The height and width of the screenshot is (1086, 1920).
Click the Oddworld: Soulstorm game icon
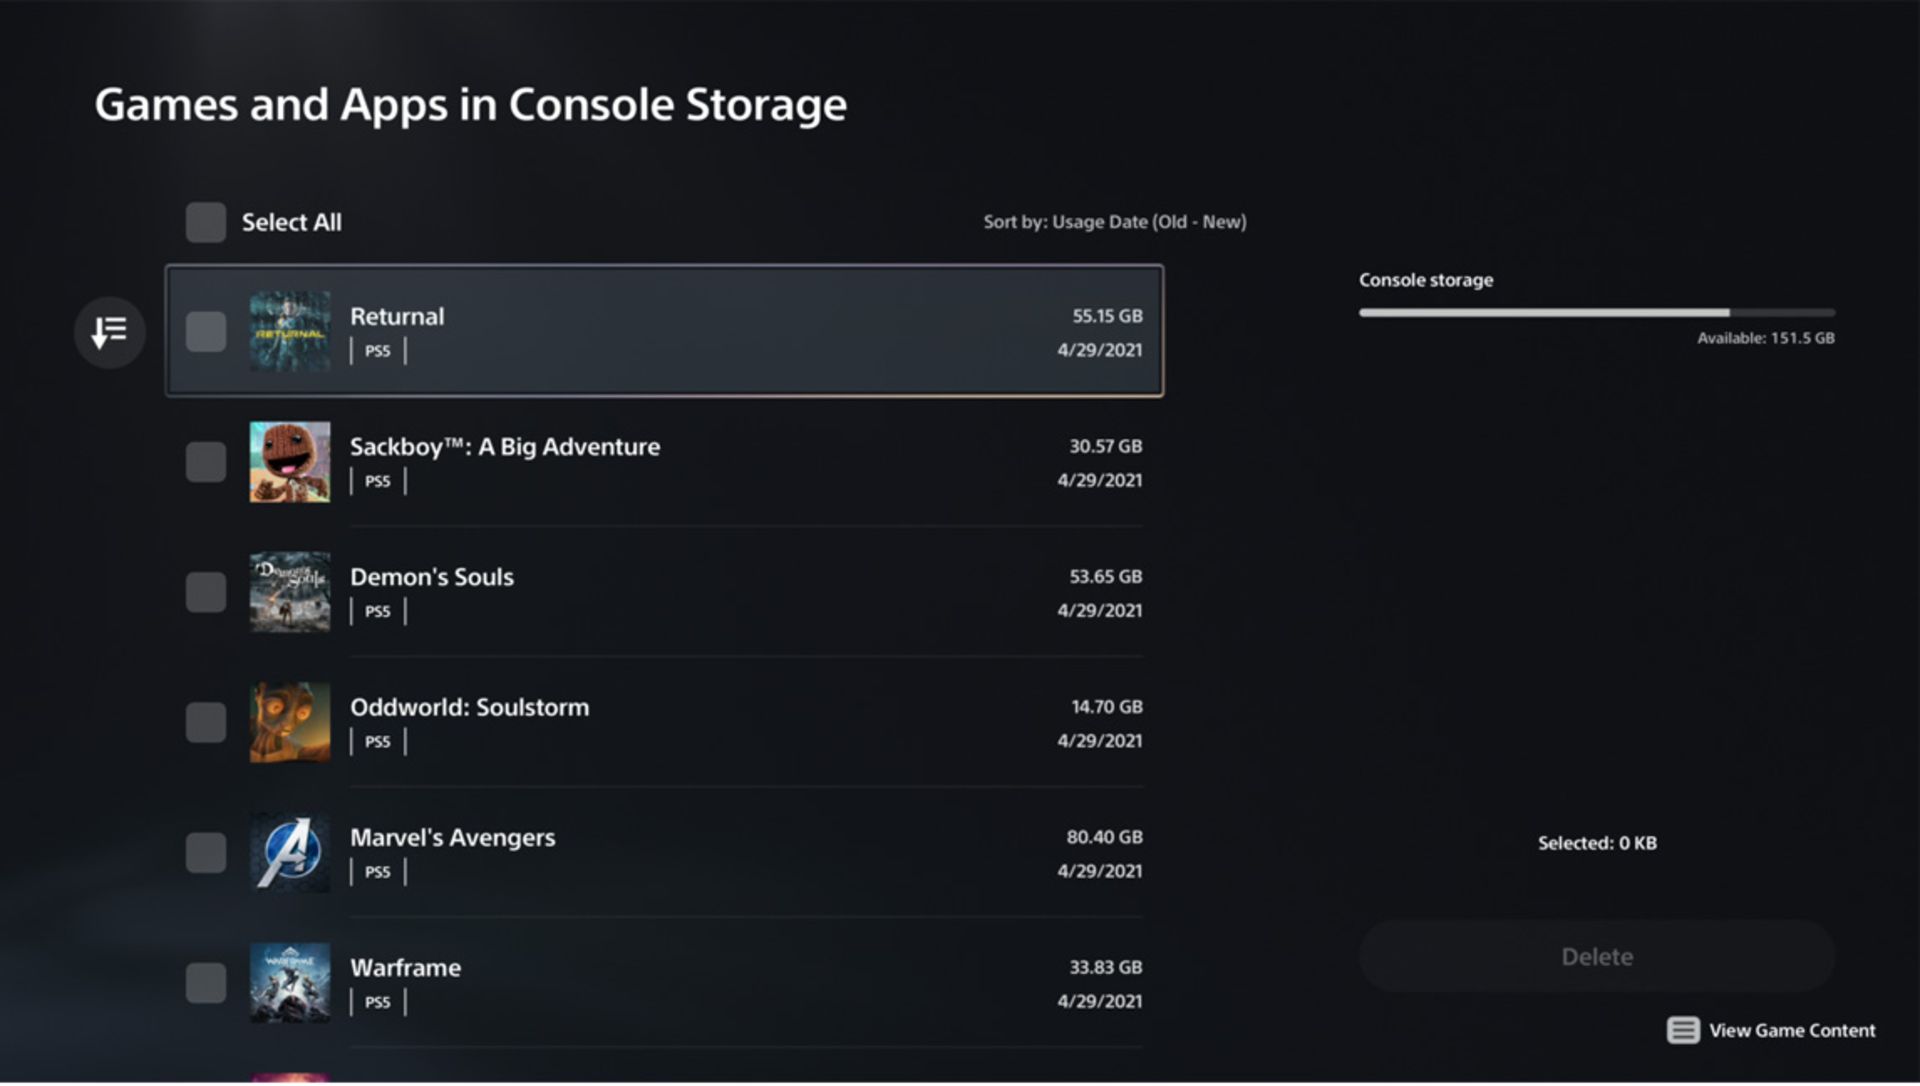pos(290,722)
